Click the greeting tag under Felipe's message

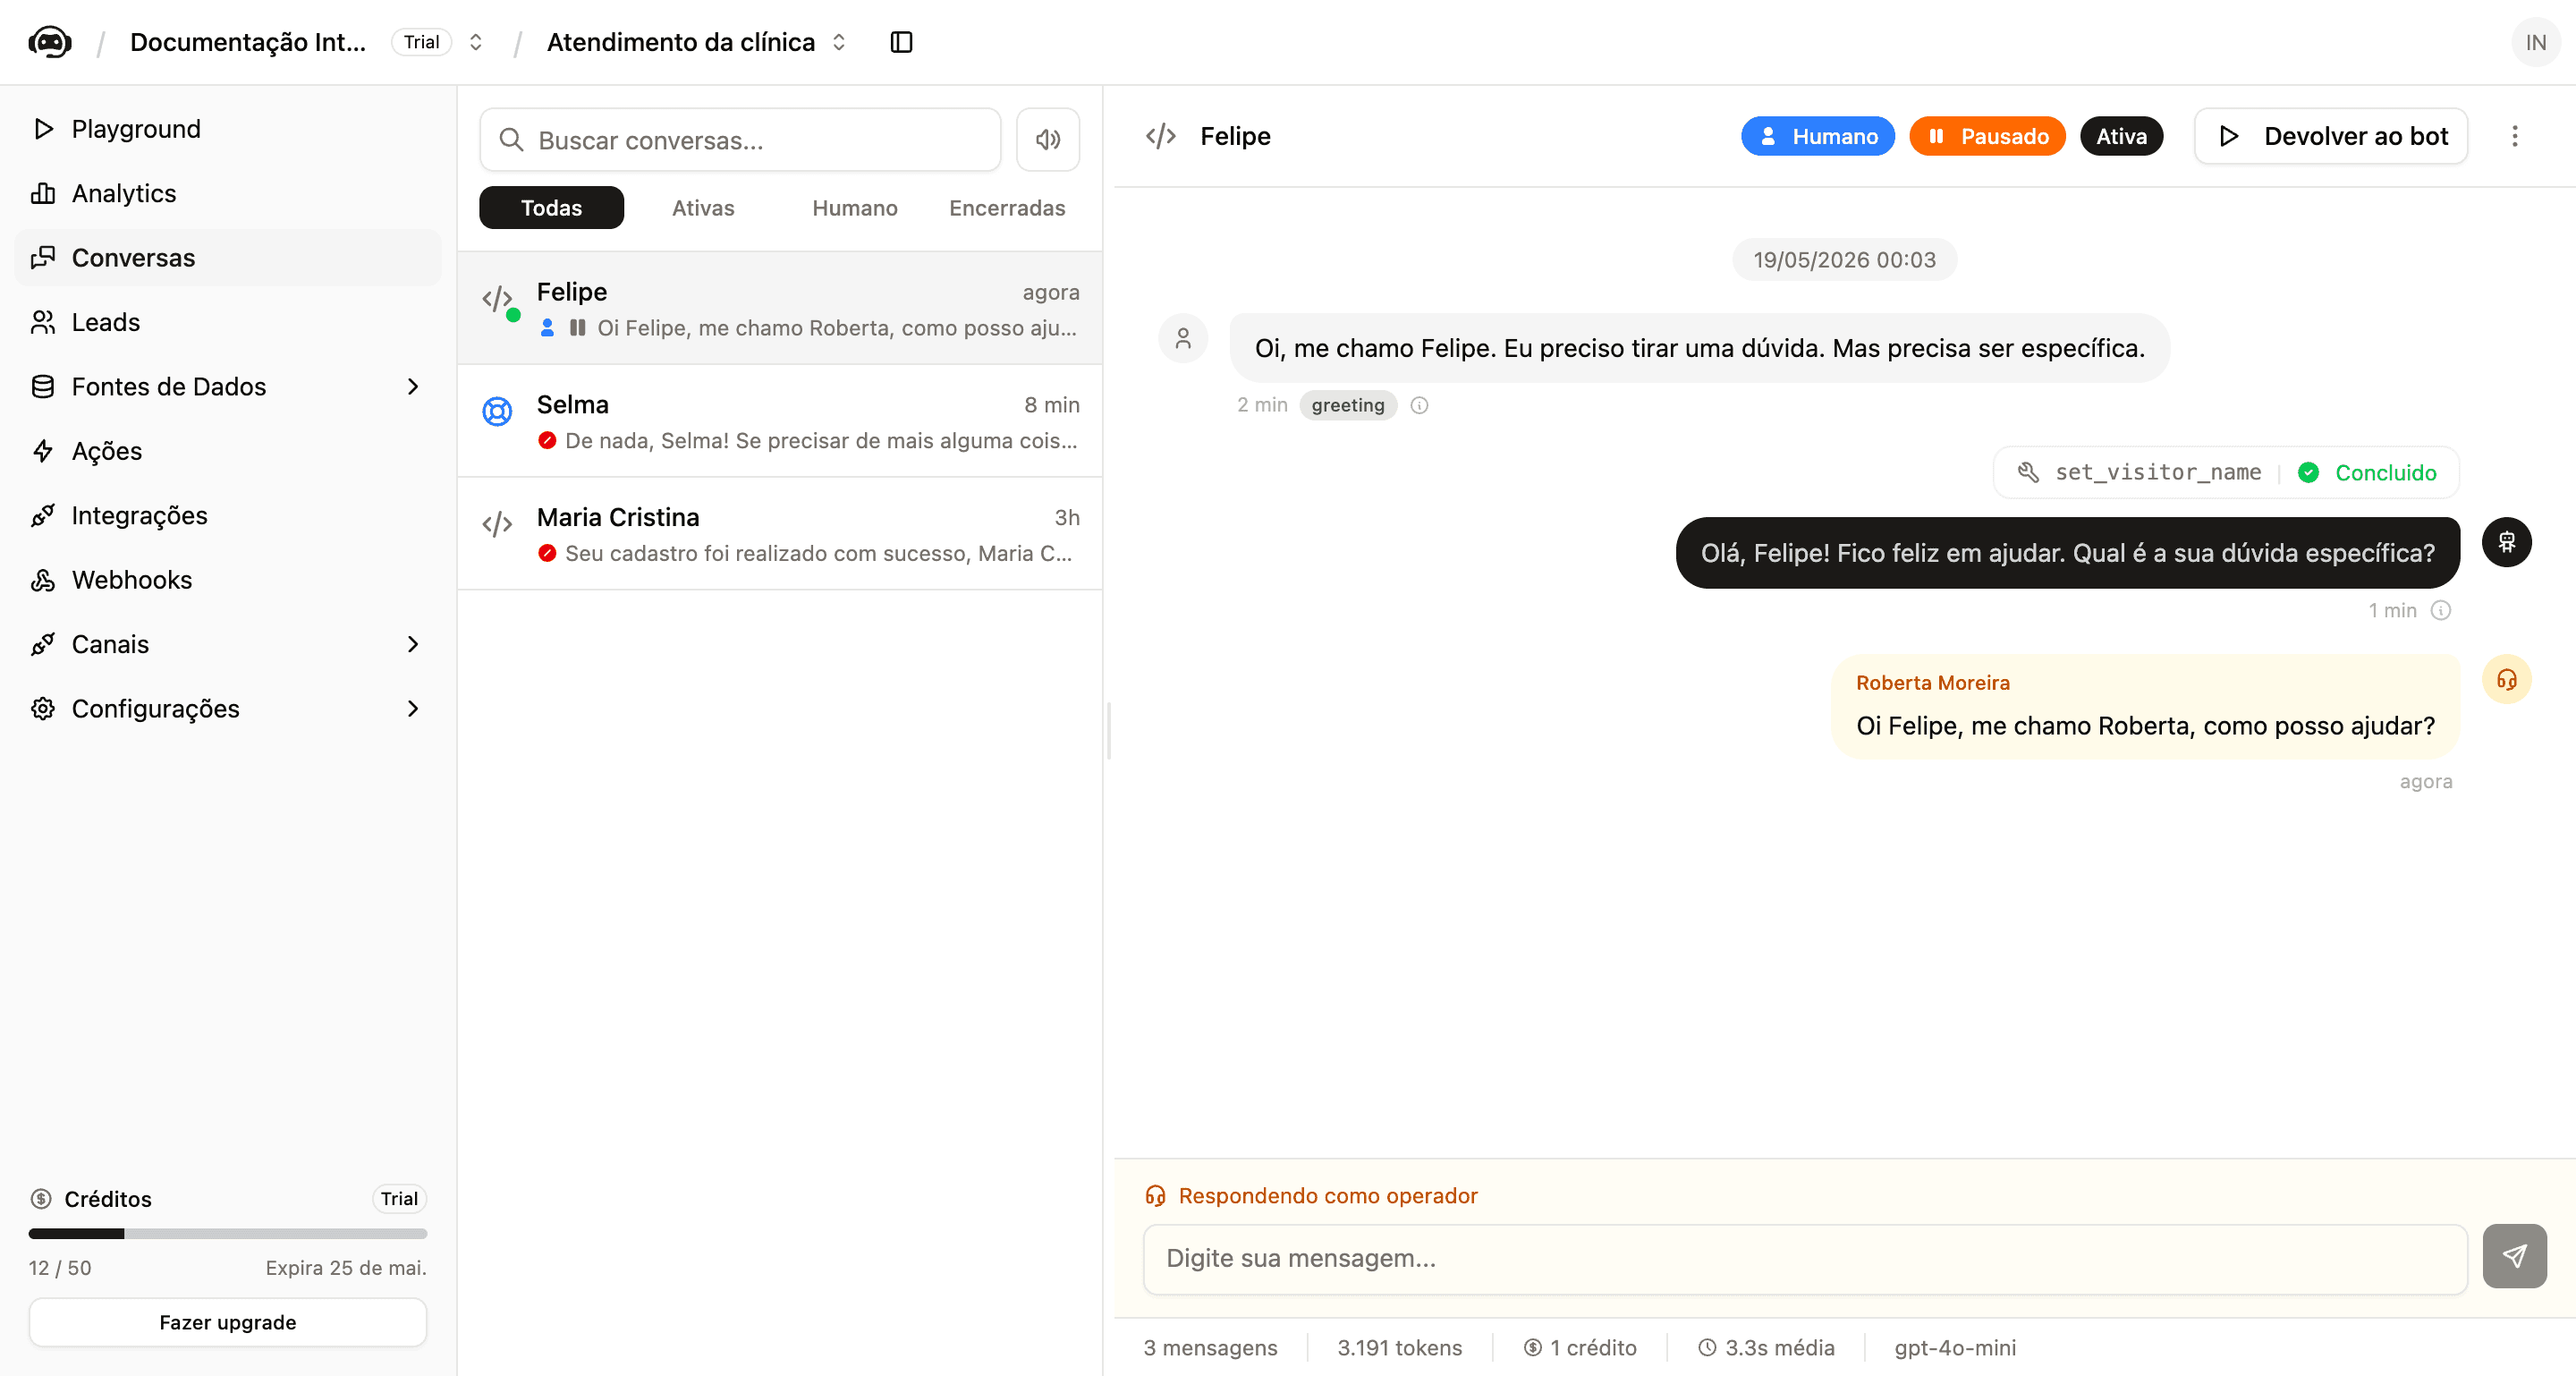pyautogui.click(x=1347, y=405)
